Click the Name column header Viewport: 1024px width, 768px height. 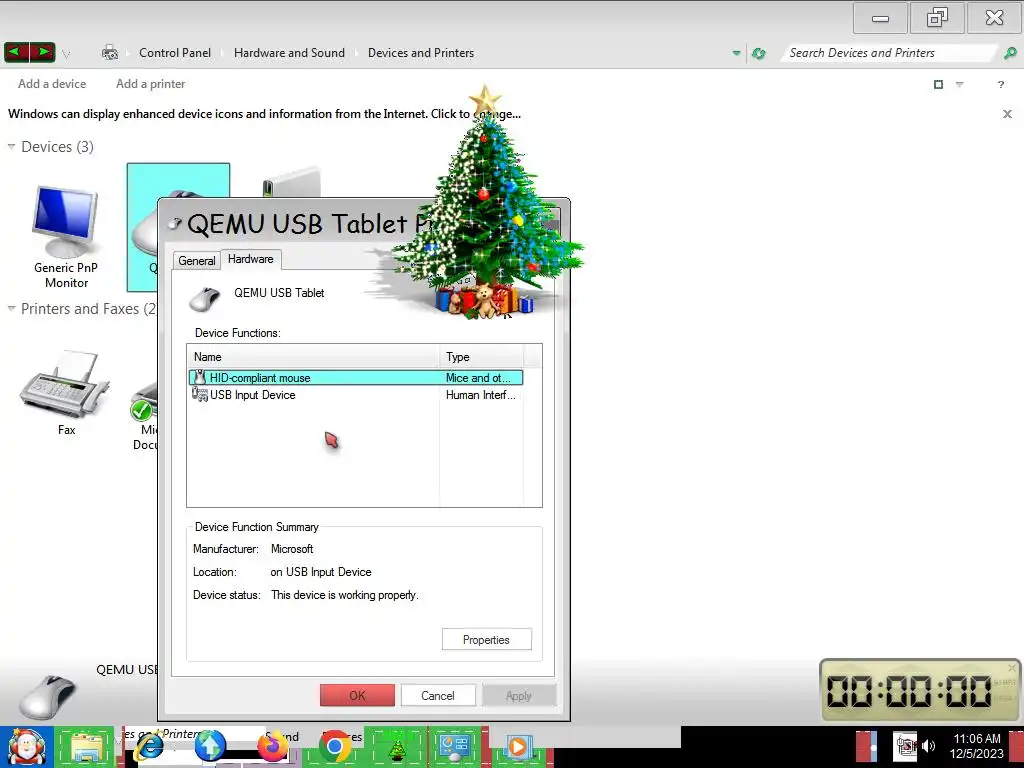click(313, 357)
